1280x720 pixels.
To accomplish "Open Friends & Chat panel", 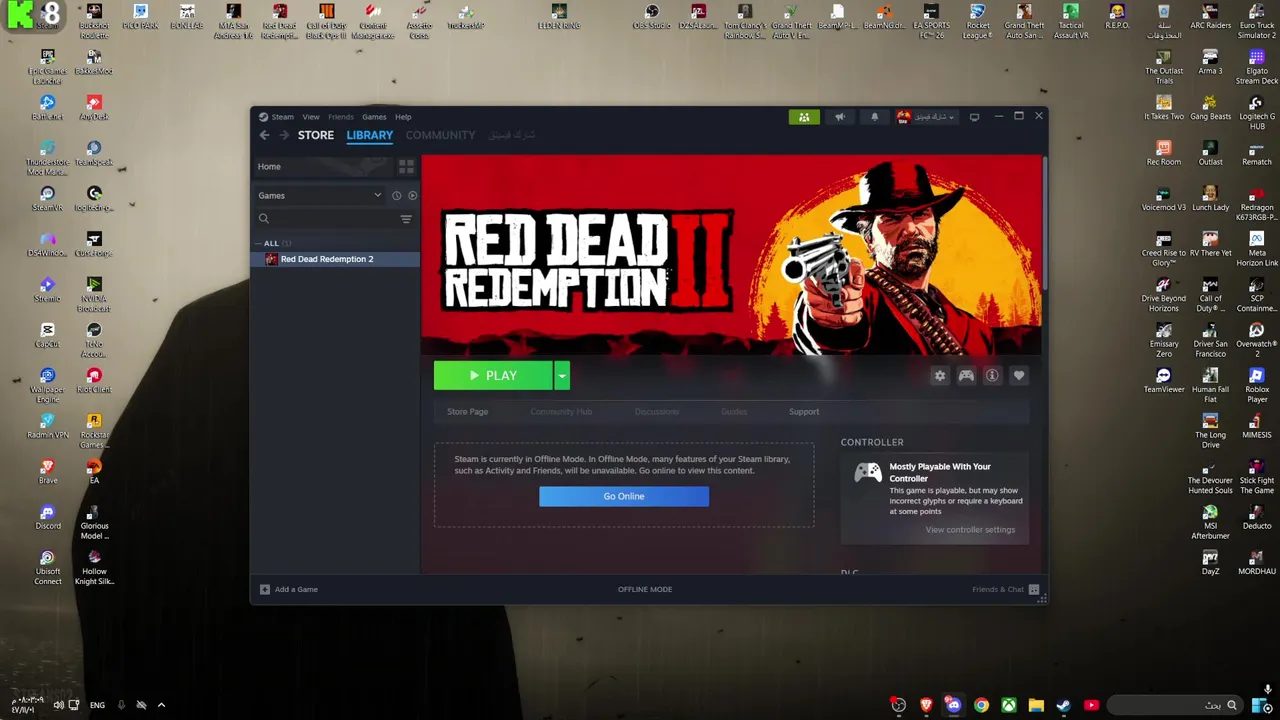I will (x=1006, y=589).
